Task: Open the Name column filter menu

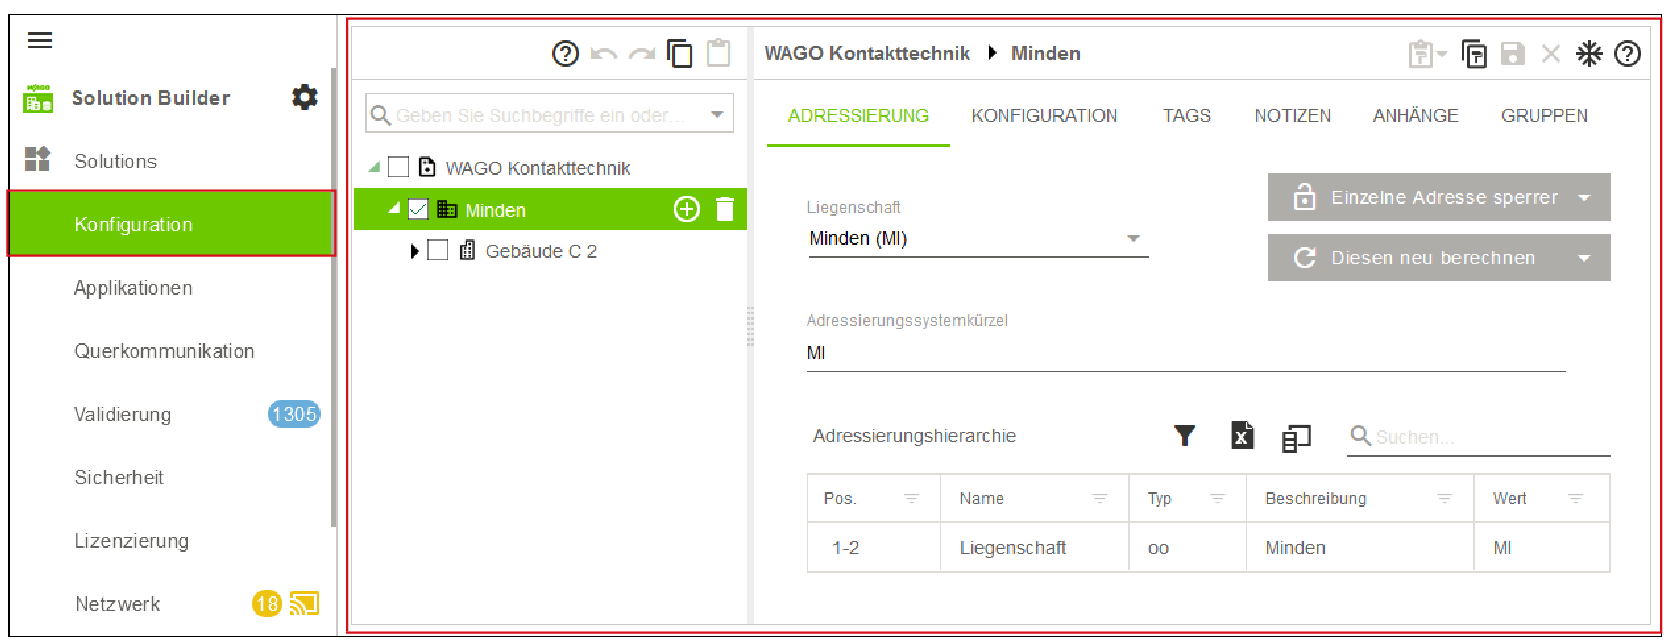Action: 1099,498
